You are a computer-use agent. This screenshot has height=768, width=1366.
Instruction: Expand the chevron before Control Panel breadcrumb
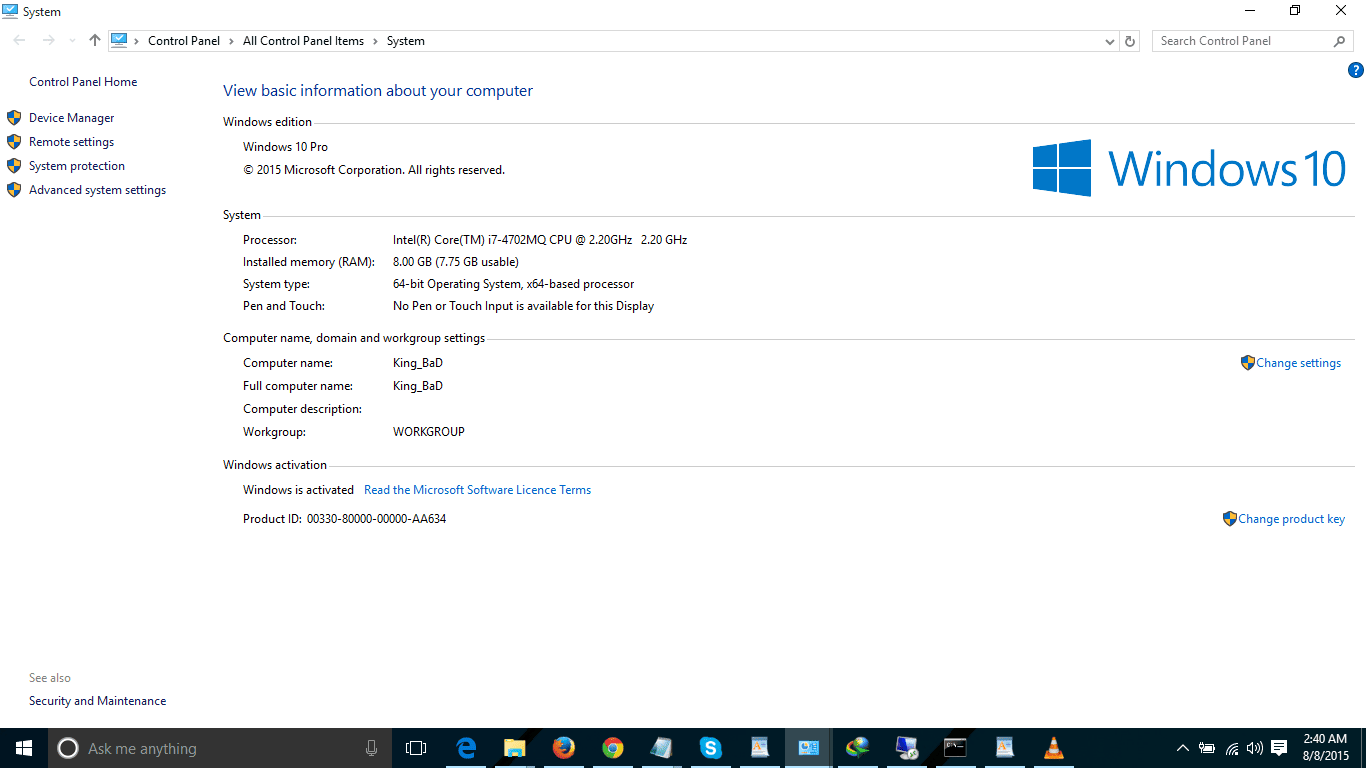[138, 41]
